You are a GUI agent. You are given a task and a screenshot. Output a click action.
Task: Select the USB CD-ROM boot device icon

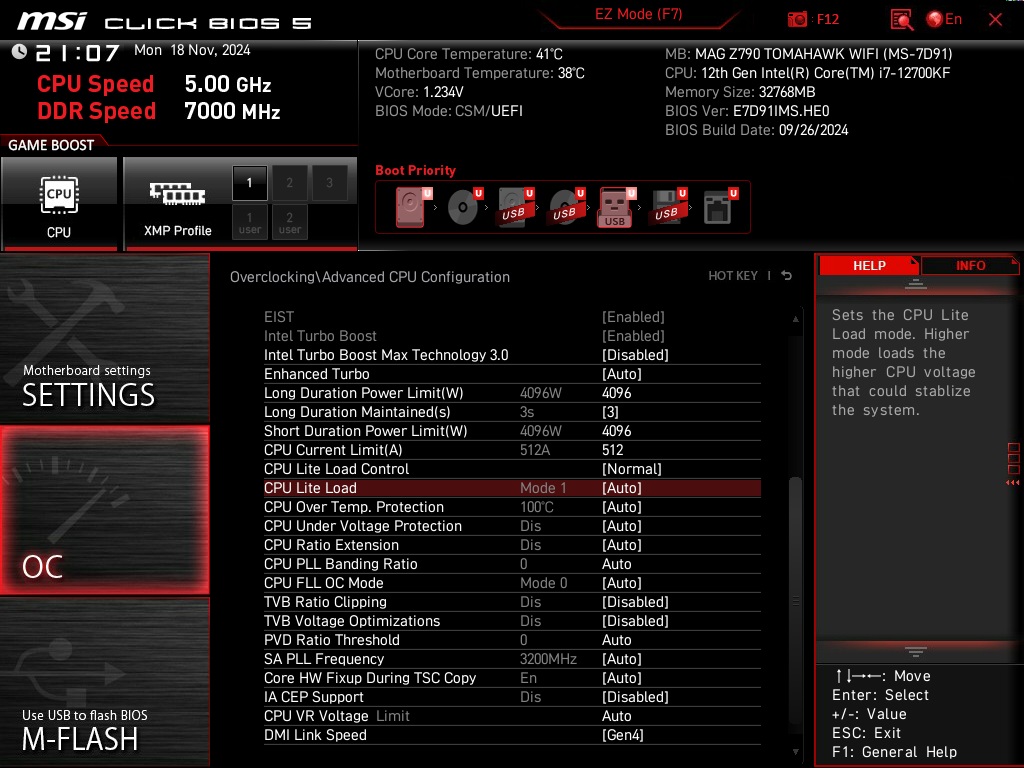(x=566, y=207)
